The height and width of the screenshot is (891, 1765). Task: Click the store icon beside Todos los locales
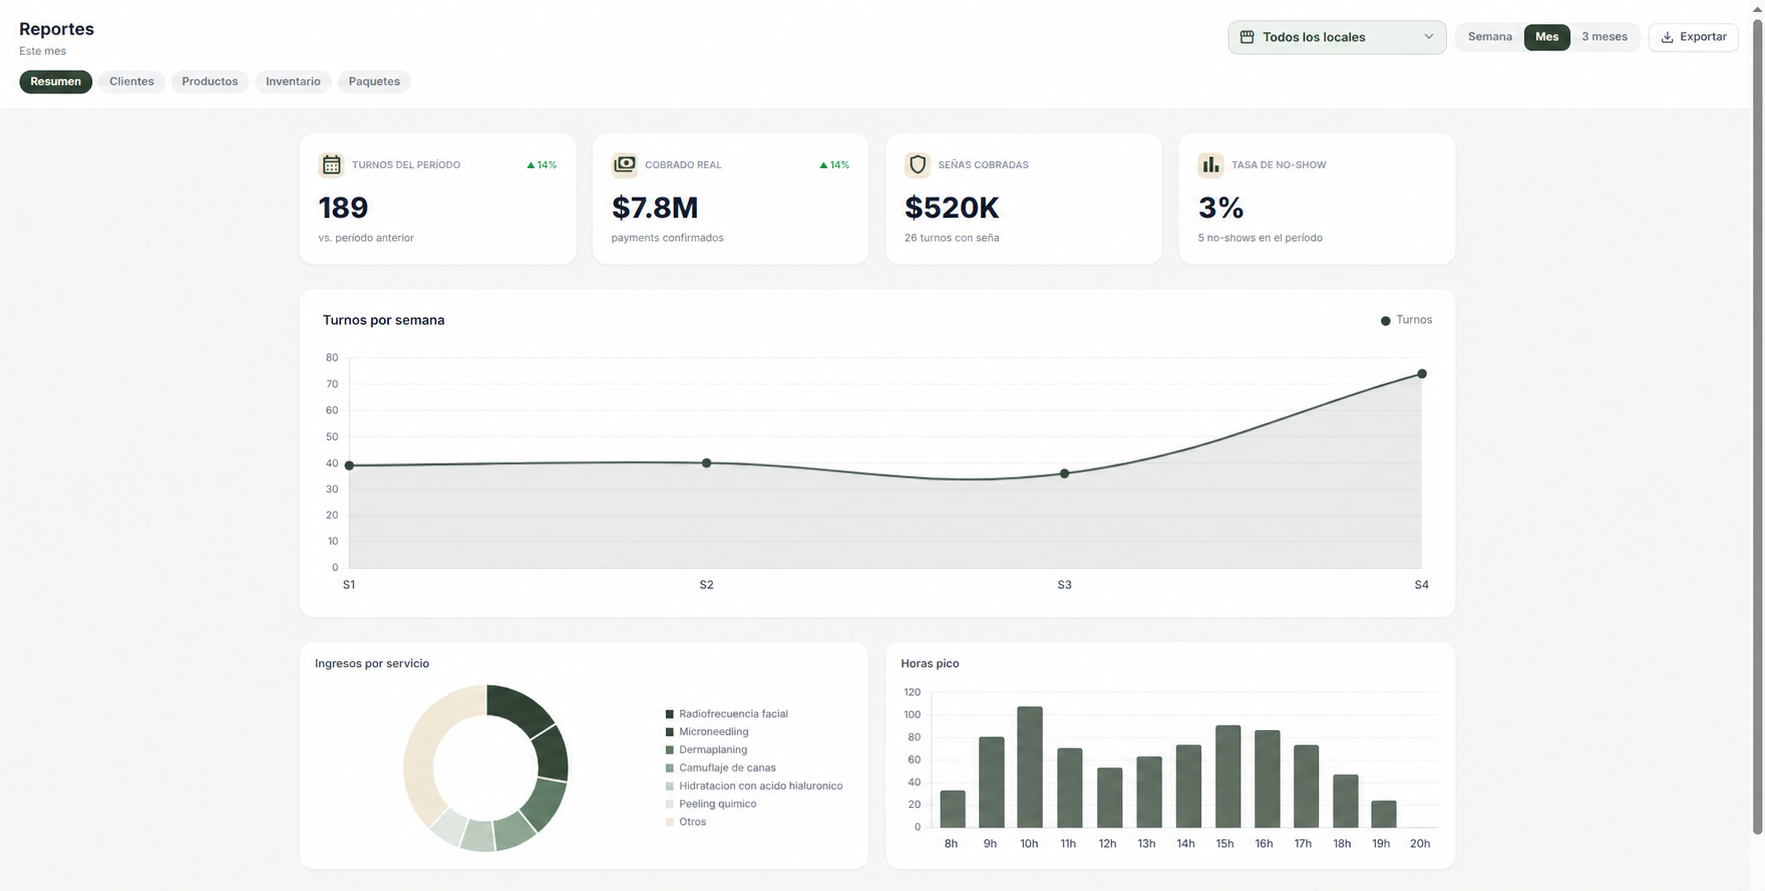tap(1247, 37)
